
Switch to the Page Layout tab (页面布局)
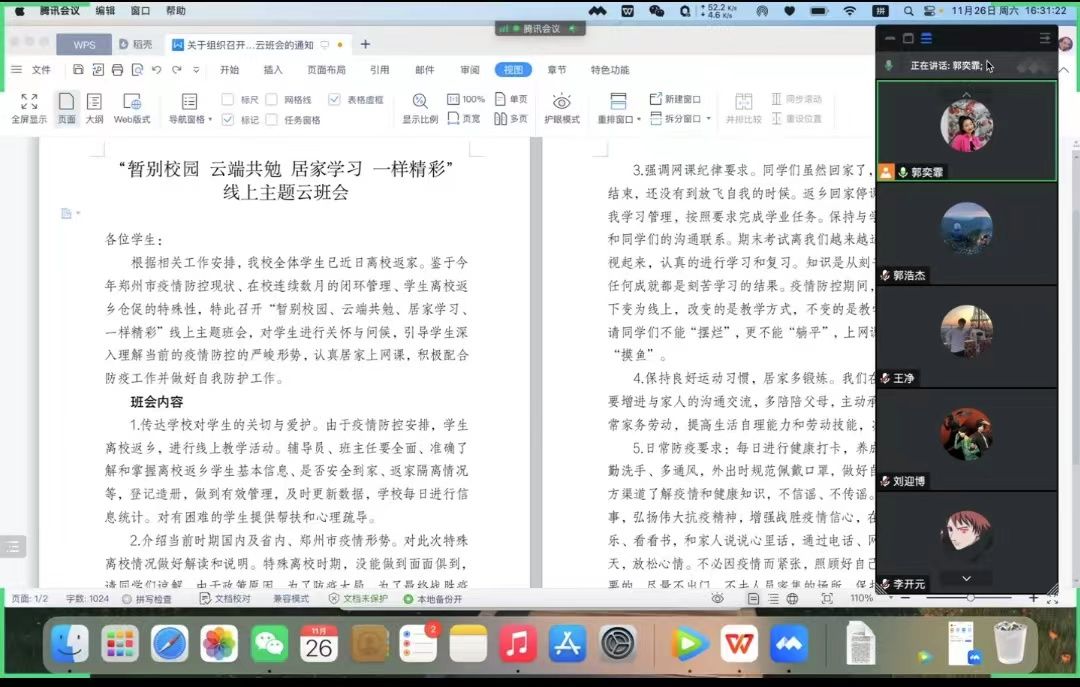click(326, 70)
